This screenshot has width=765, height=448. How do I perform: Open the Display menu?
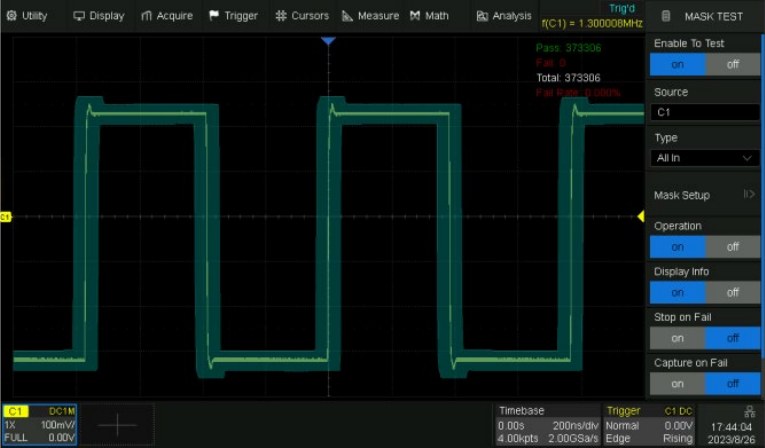(x=99, y=16)
